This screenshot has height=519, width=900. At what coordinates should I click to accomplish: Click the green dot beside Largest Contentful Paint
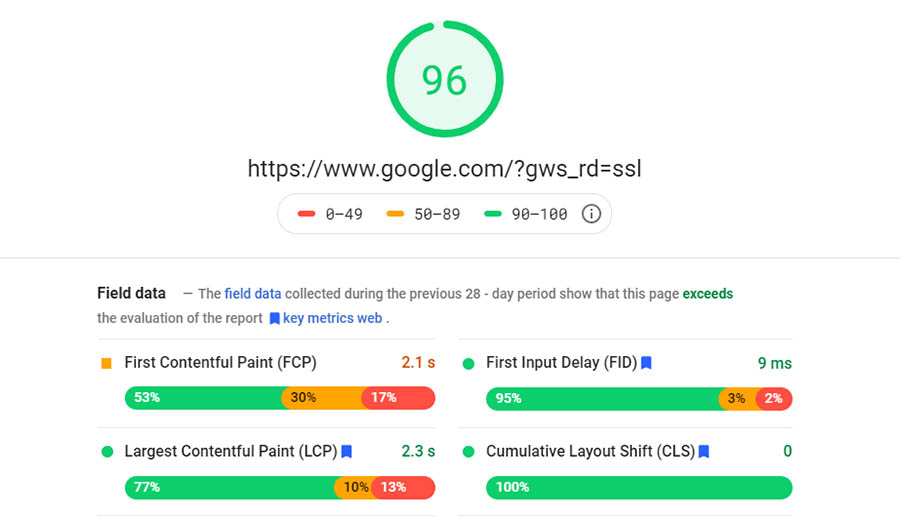(107, 452)
